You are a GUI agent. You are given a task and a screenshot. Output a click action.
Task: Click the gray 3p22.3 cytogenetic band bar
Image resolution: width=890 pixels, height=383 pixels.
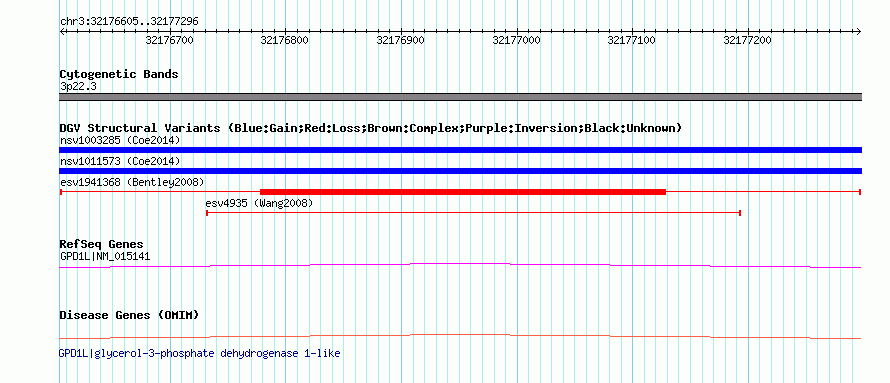460,97
